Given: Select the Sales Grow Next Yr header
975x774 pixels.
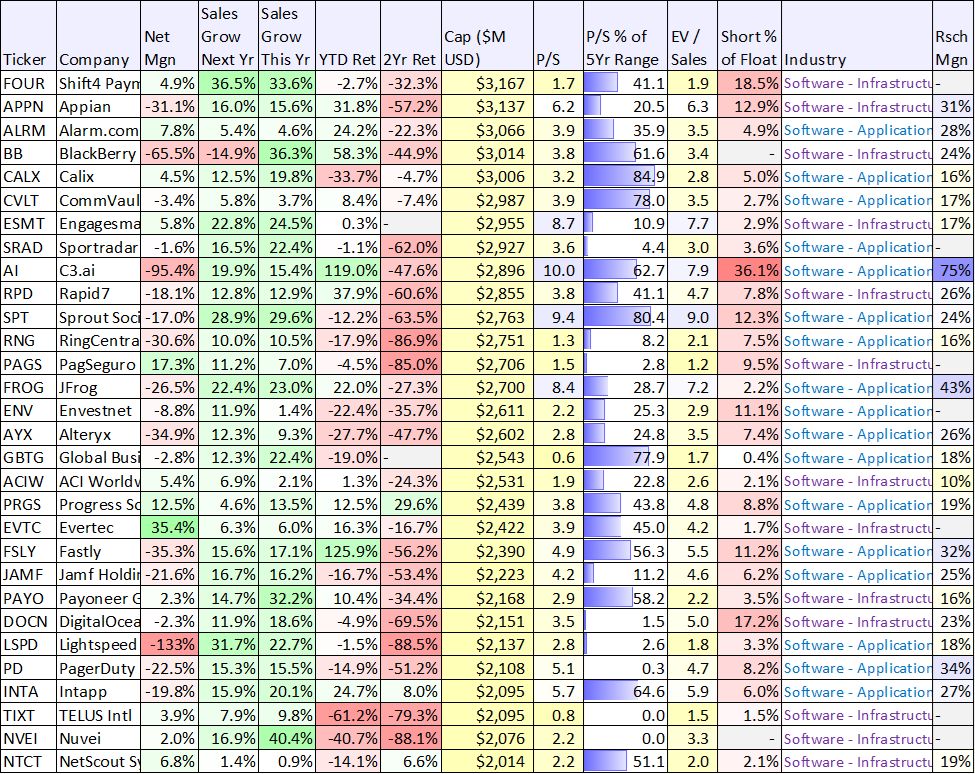Looking at the screenshot, I should click(x=228, y=35).
